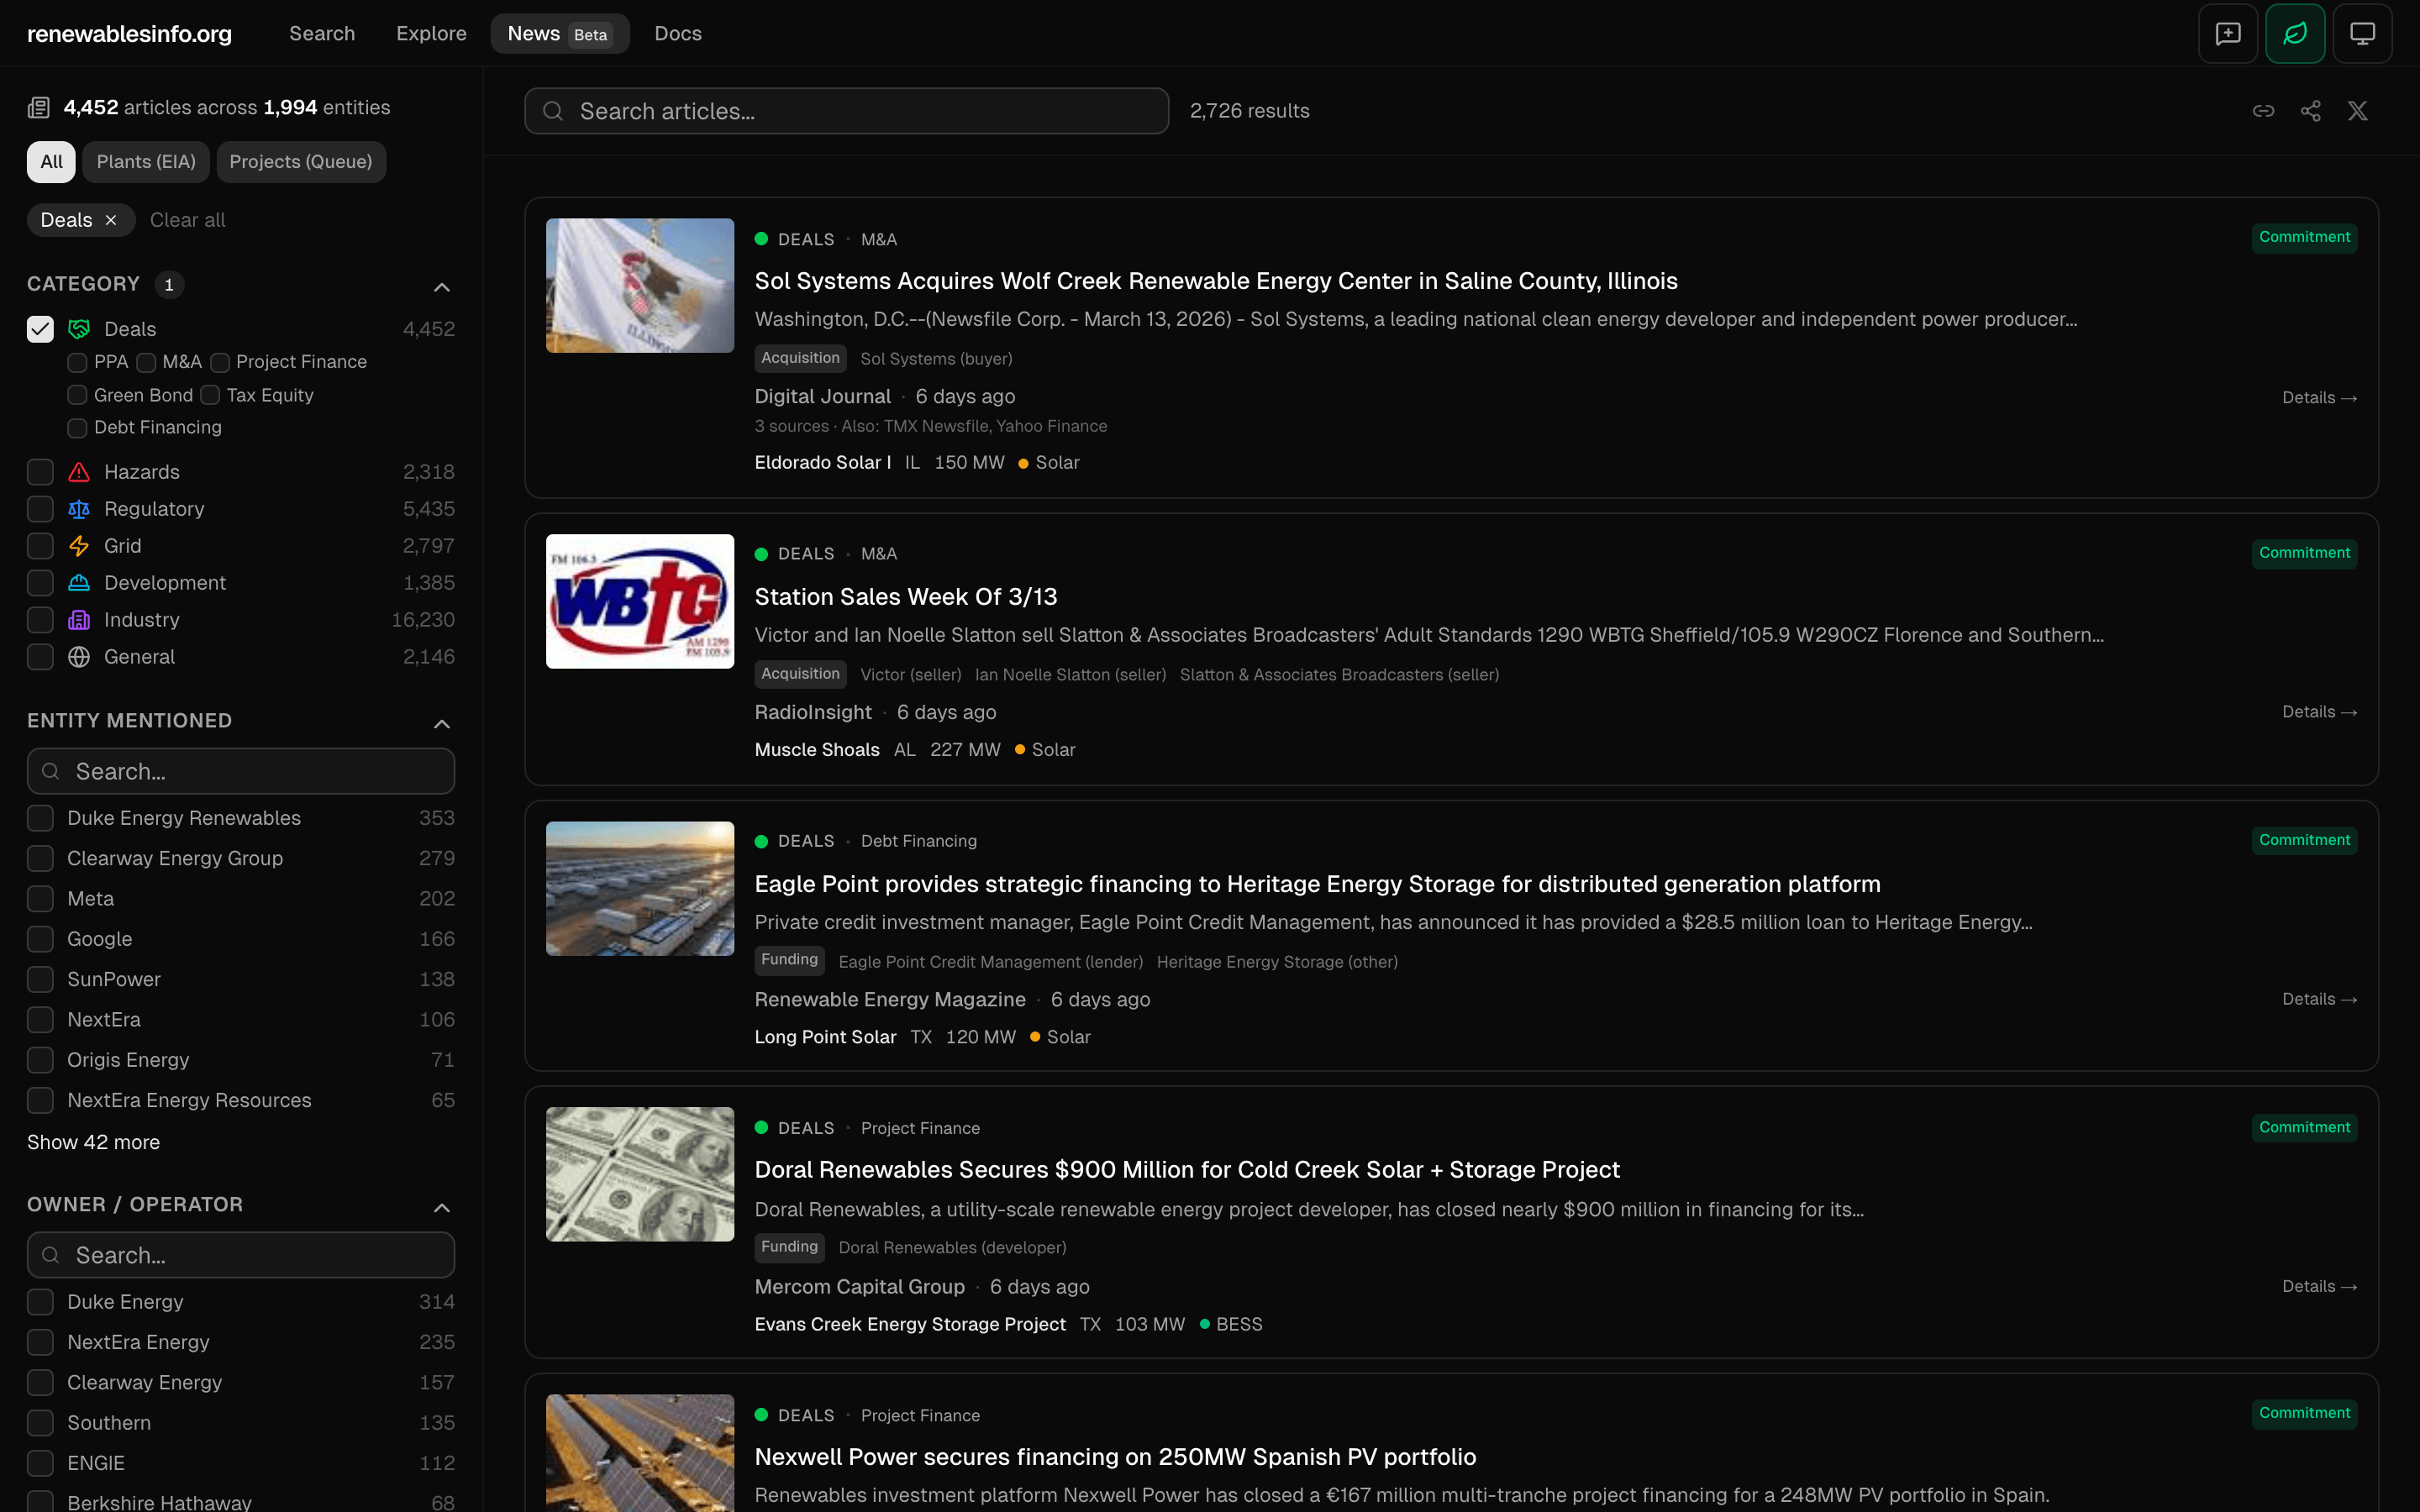
Task: Collapse the Owner / Operator section
Action: tap(442, 1207)
